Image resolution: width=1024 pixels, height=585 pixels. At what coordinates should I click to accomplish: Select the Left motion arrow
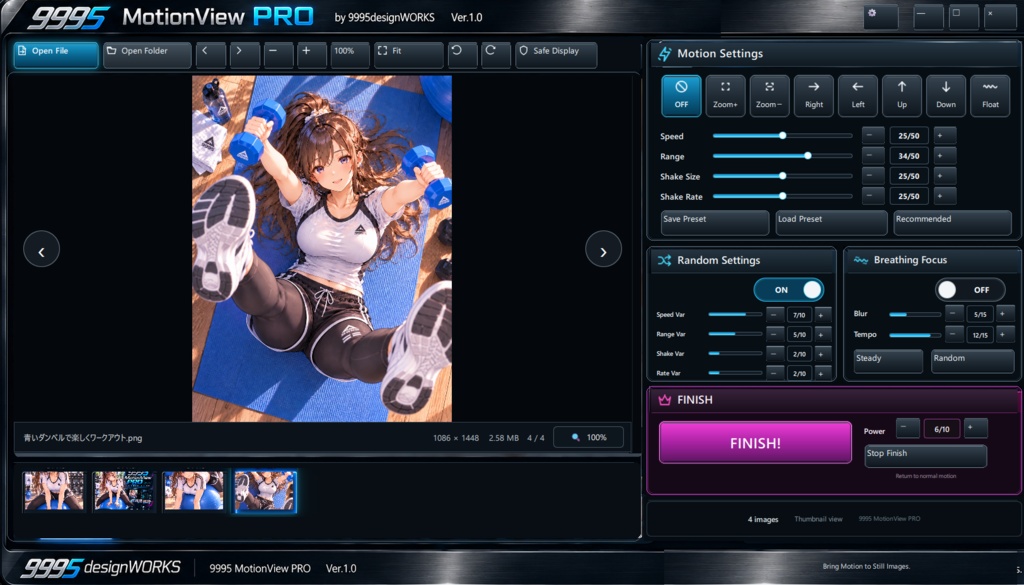click(857, 95)
